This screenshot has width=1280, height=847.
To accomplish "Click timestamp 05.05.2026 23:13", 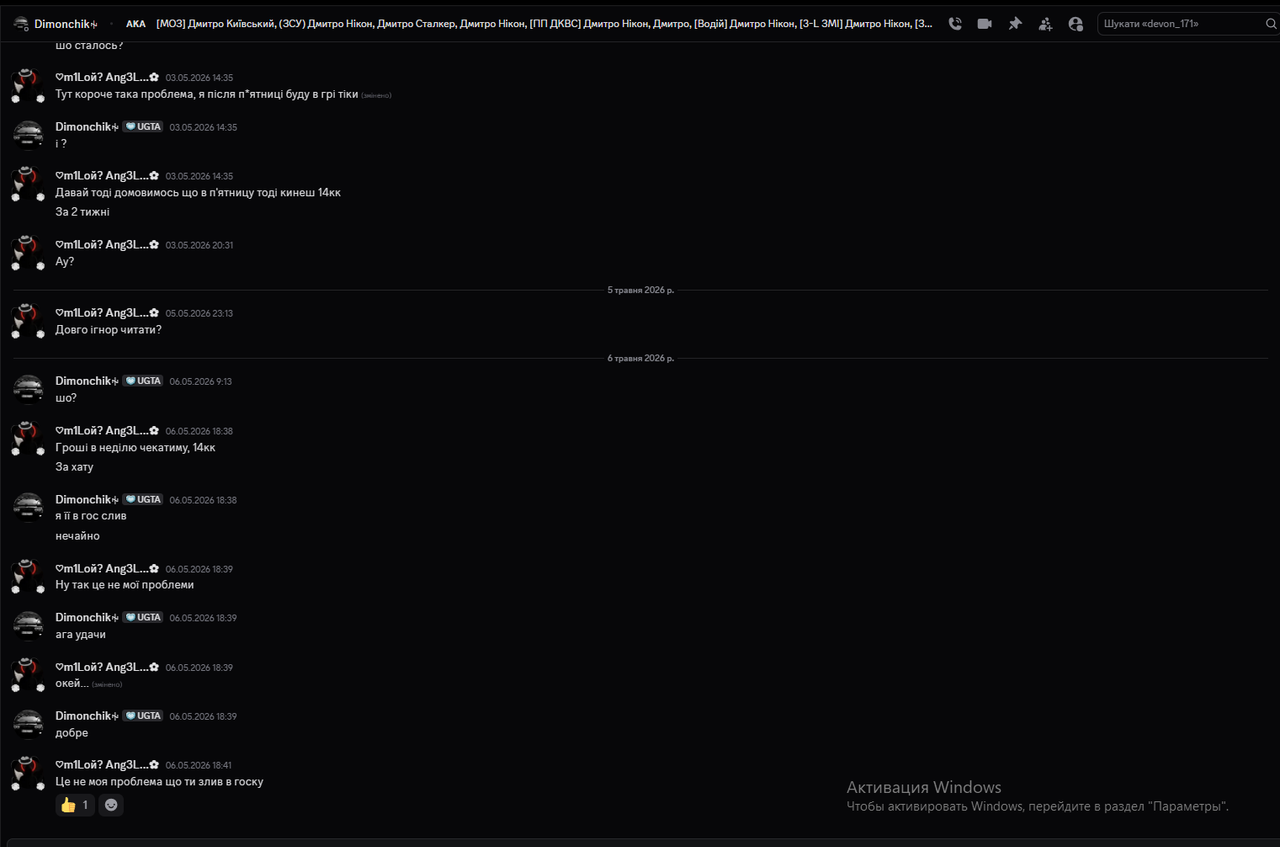I will (x=199, y=313).
